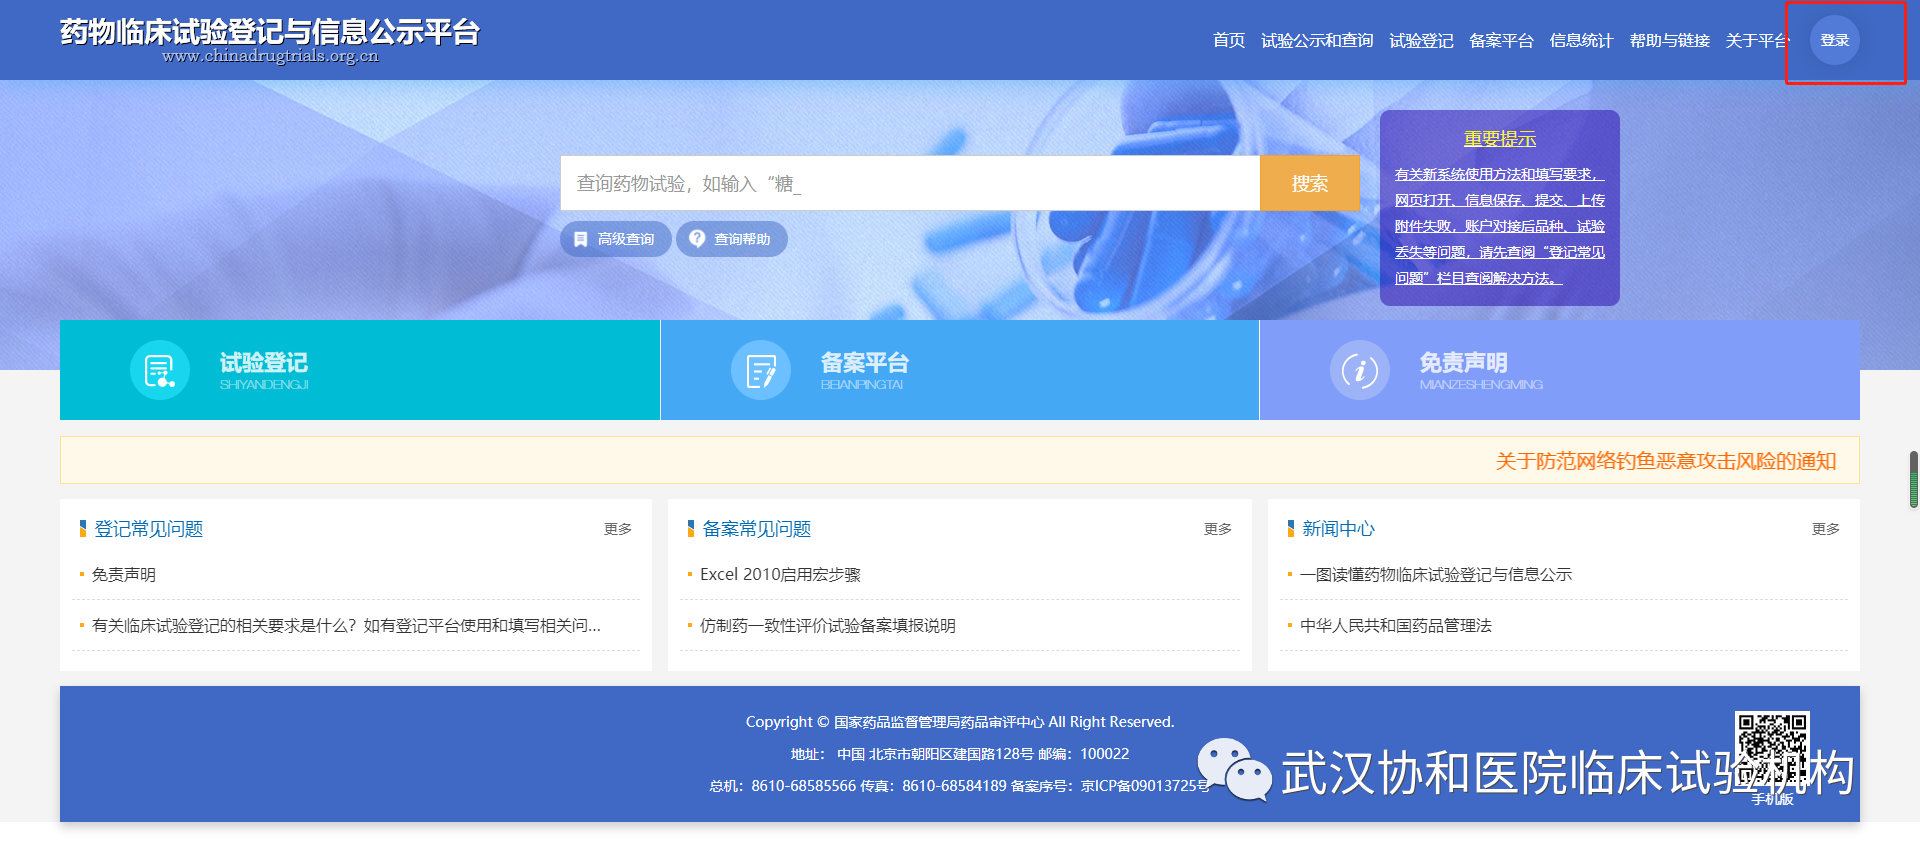Image resolution: width=1920 pixels, height=859 pixels.
Task: Open 首页 in the top navigation
Action: click(x=1228, y=40)
